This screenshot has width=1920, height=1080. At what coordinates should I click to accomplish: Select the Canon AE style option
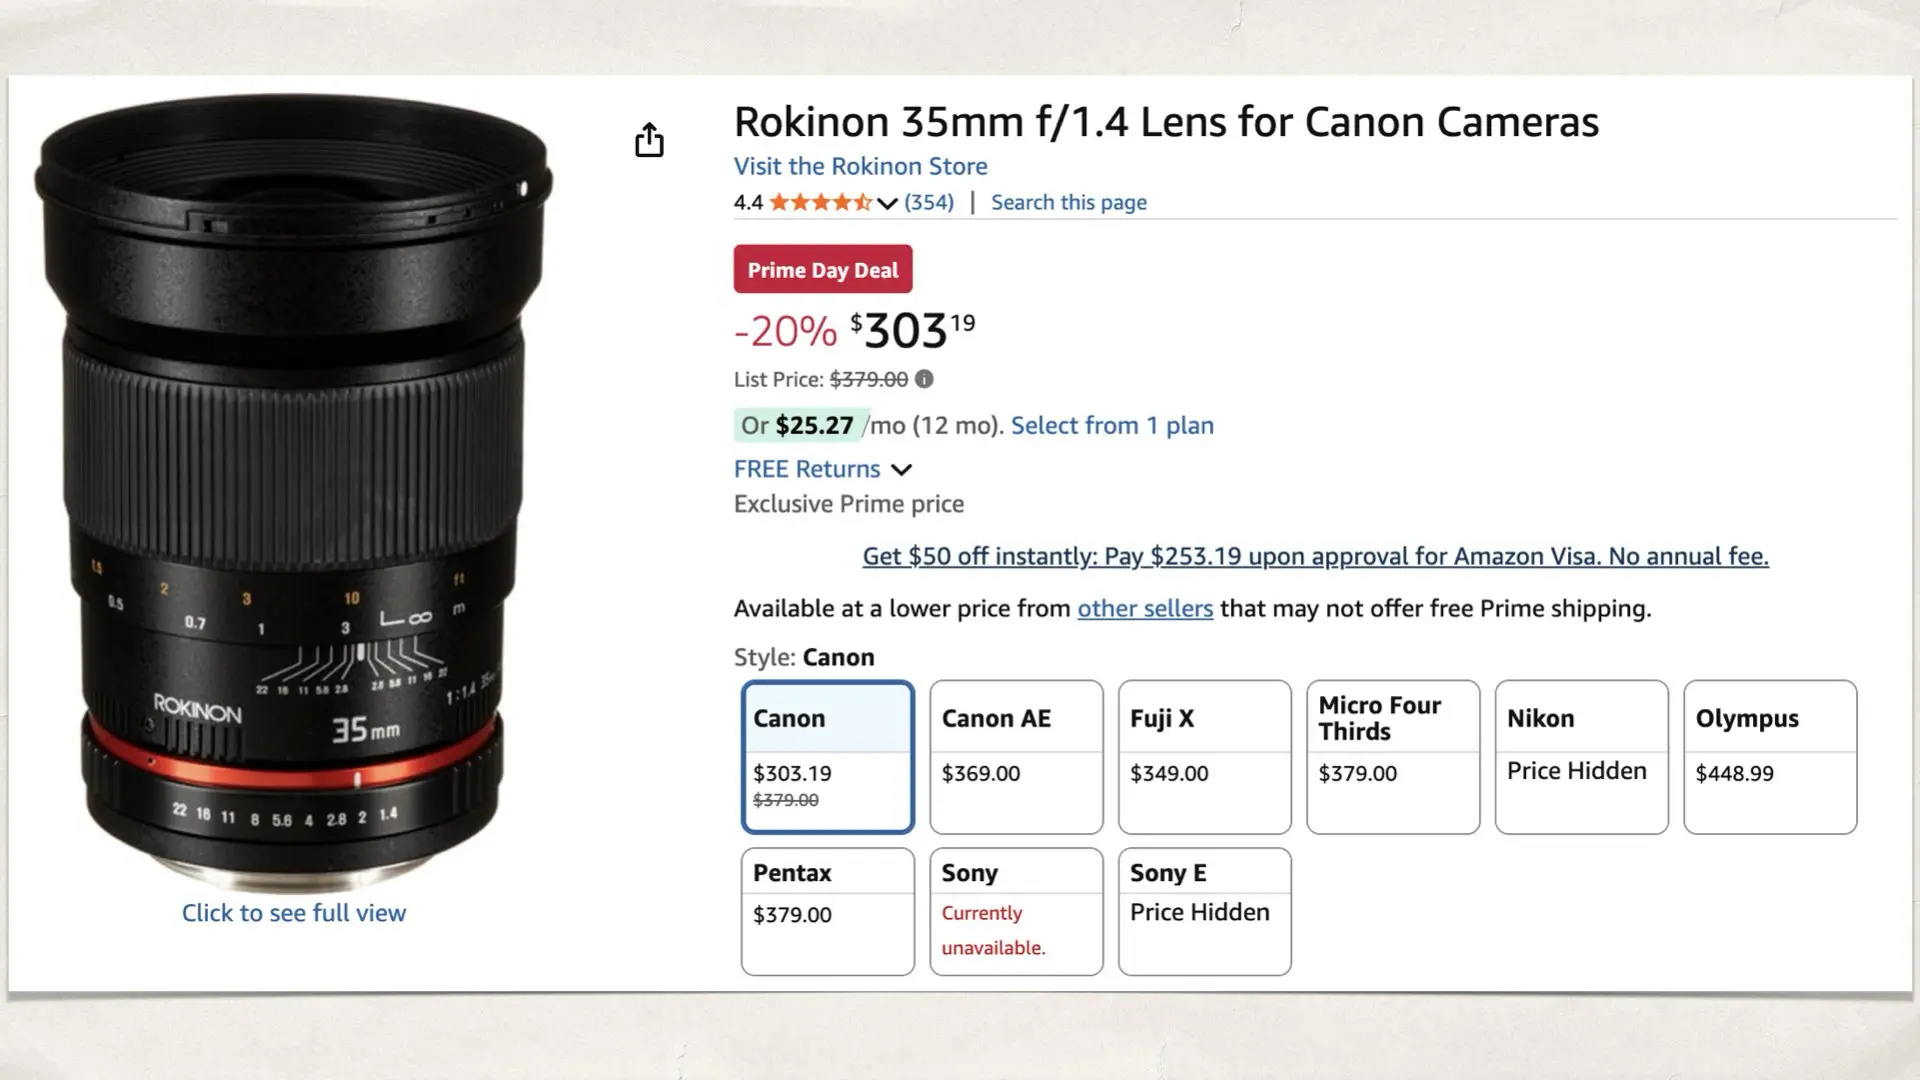tap(1015, 757)
